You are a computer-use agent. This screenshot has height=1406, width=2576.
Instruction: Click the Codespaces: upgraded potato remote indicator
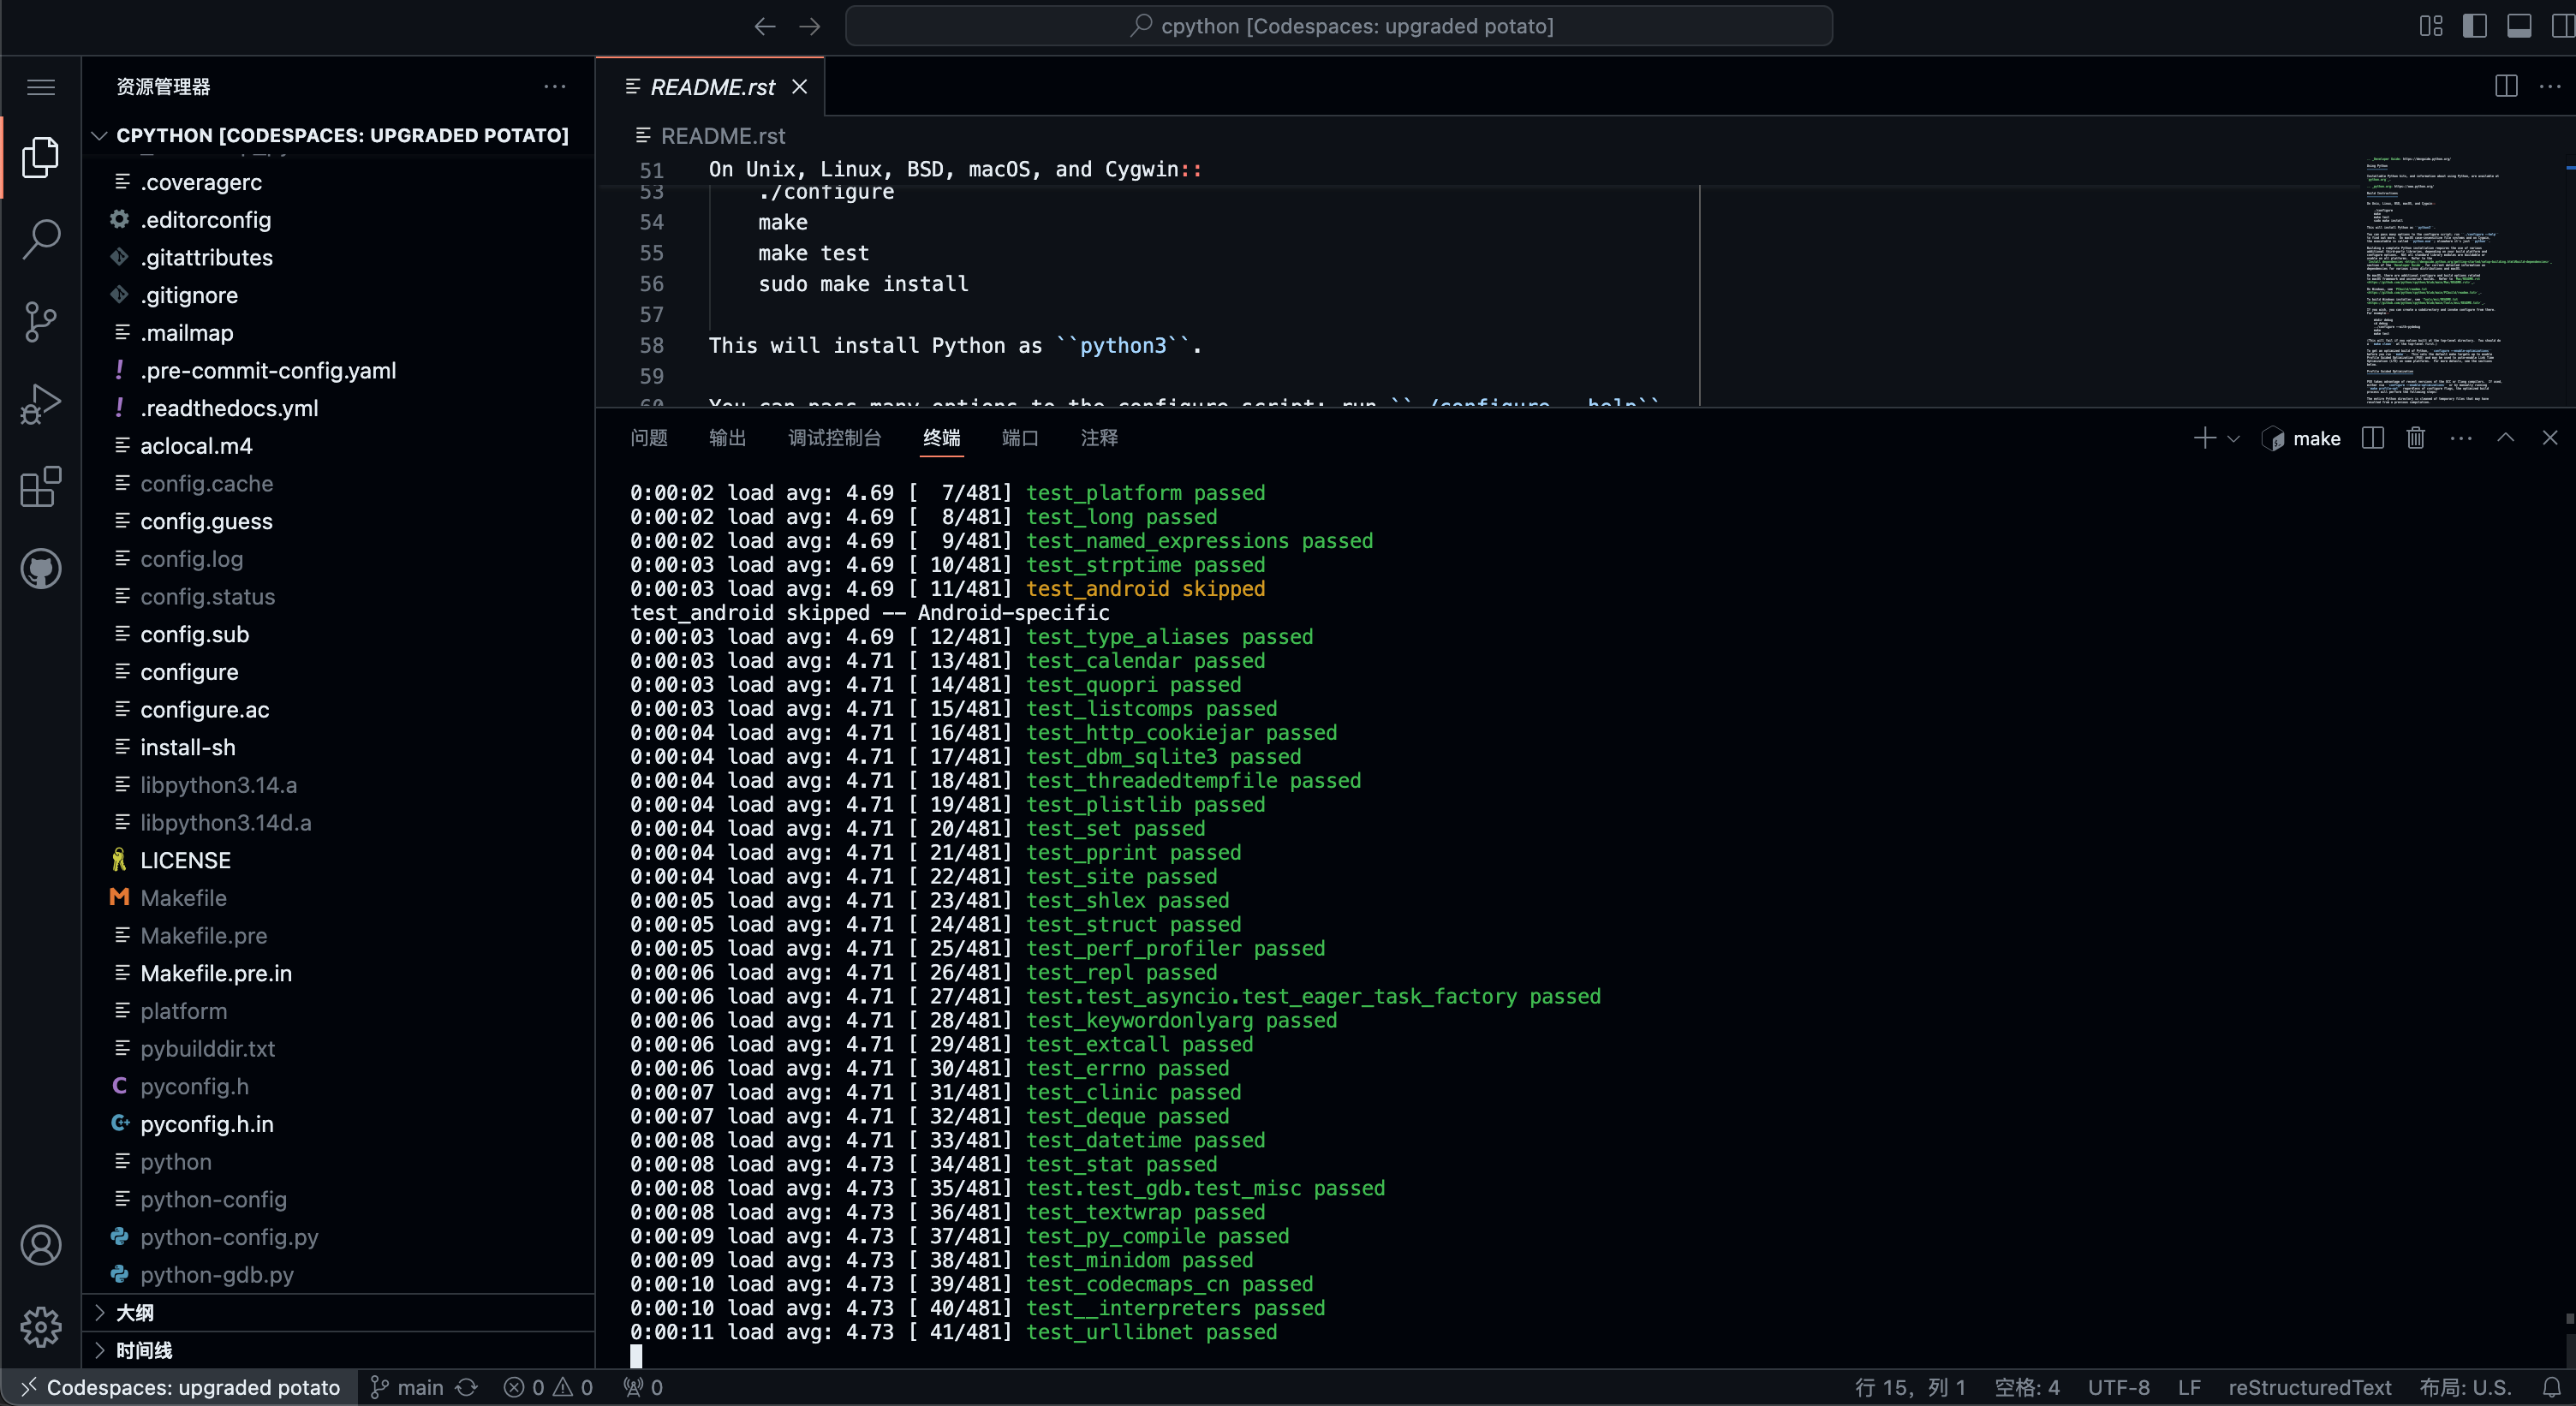180,1387
